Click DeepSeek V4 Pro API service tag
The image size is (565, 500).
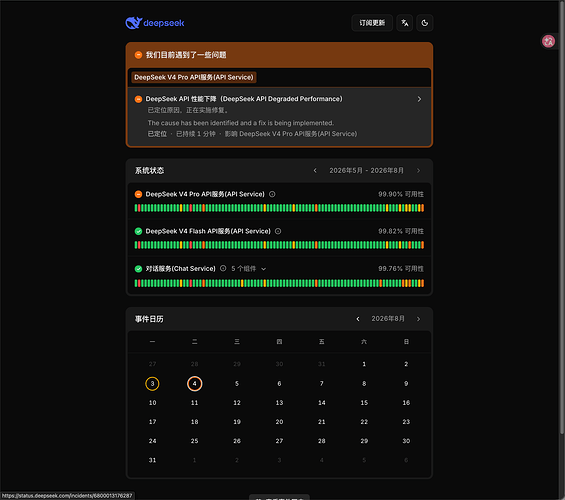point(194,77)
